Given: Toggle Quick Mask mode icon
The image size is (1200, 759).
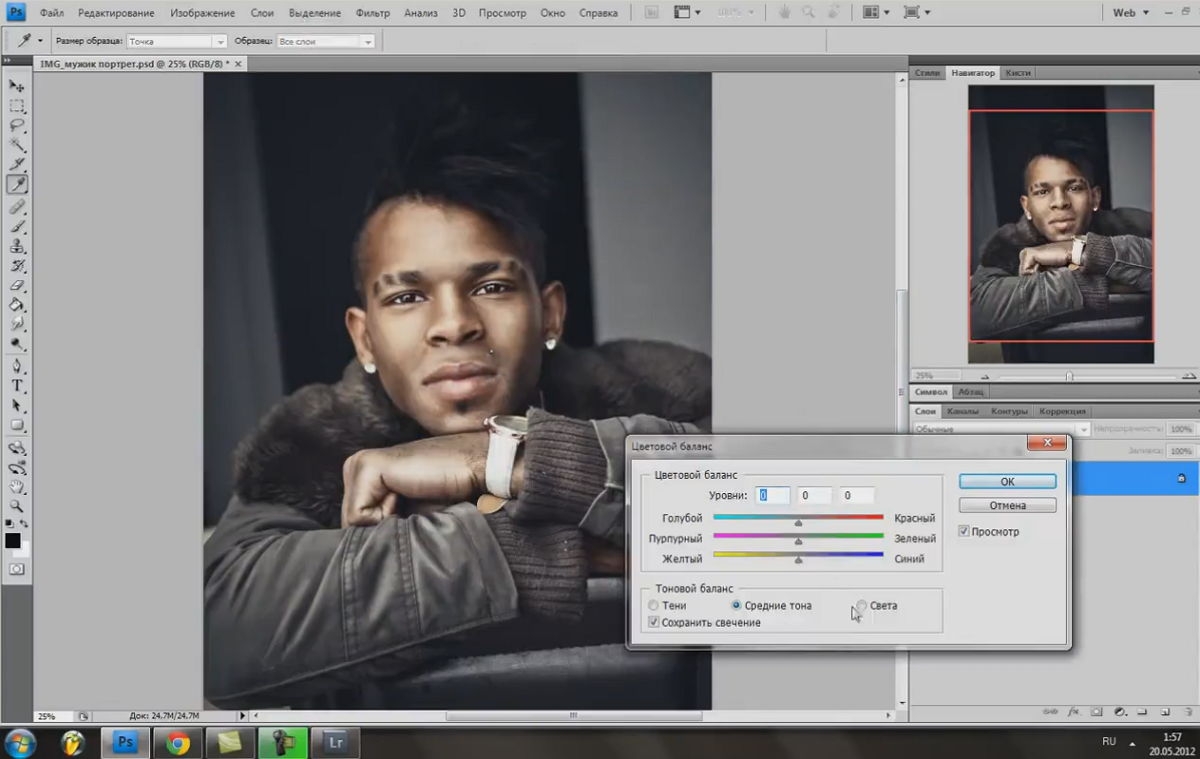Looking at the screenshot, I should click(x=17, y=568).
